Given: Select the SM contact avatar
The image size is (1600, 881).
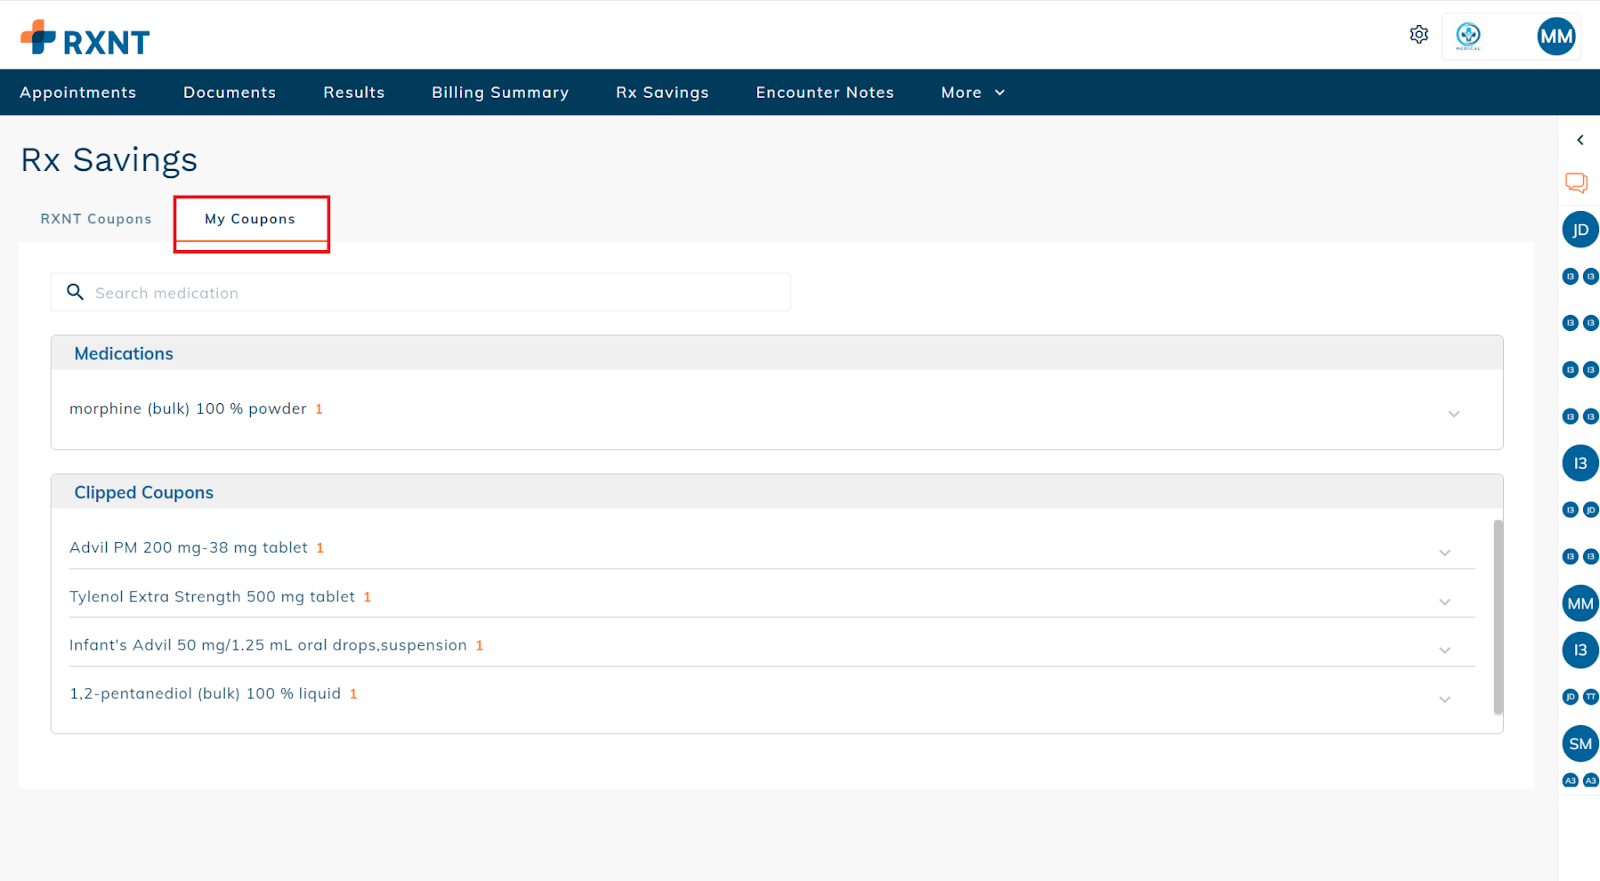Looking at the screenshot, I should tap(1580, 743).
